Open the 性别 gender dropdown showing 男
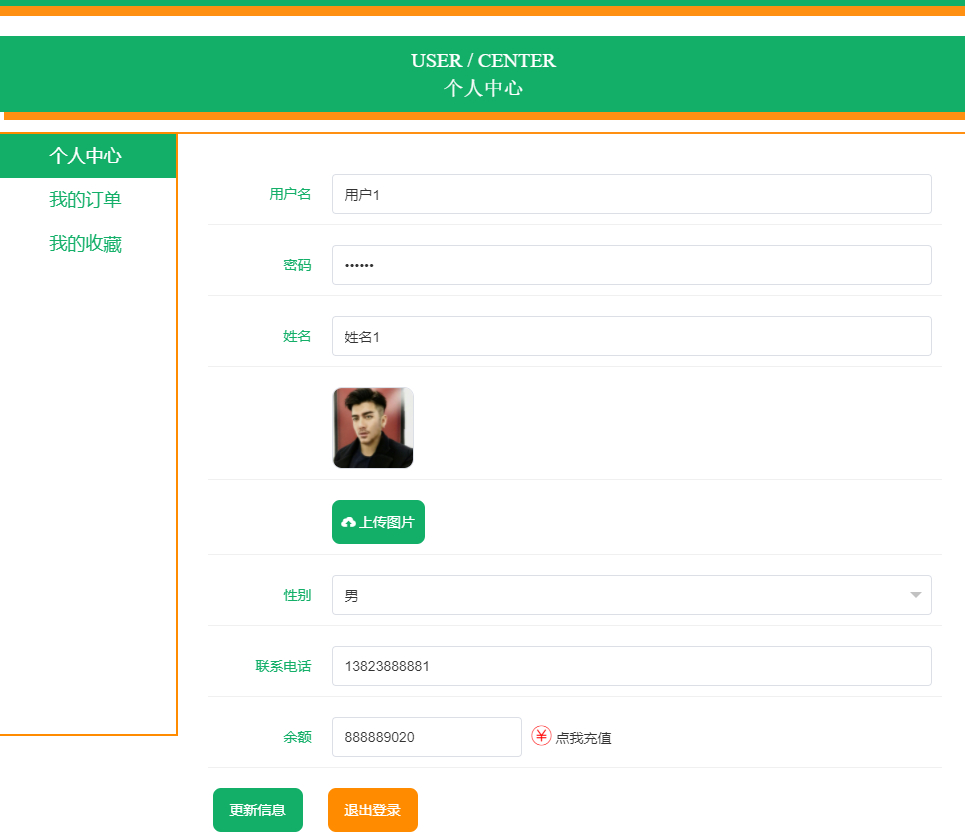The image size is (965, 837). tap(630, 594)
